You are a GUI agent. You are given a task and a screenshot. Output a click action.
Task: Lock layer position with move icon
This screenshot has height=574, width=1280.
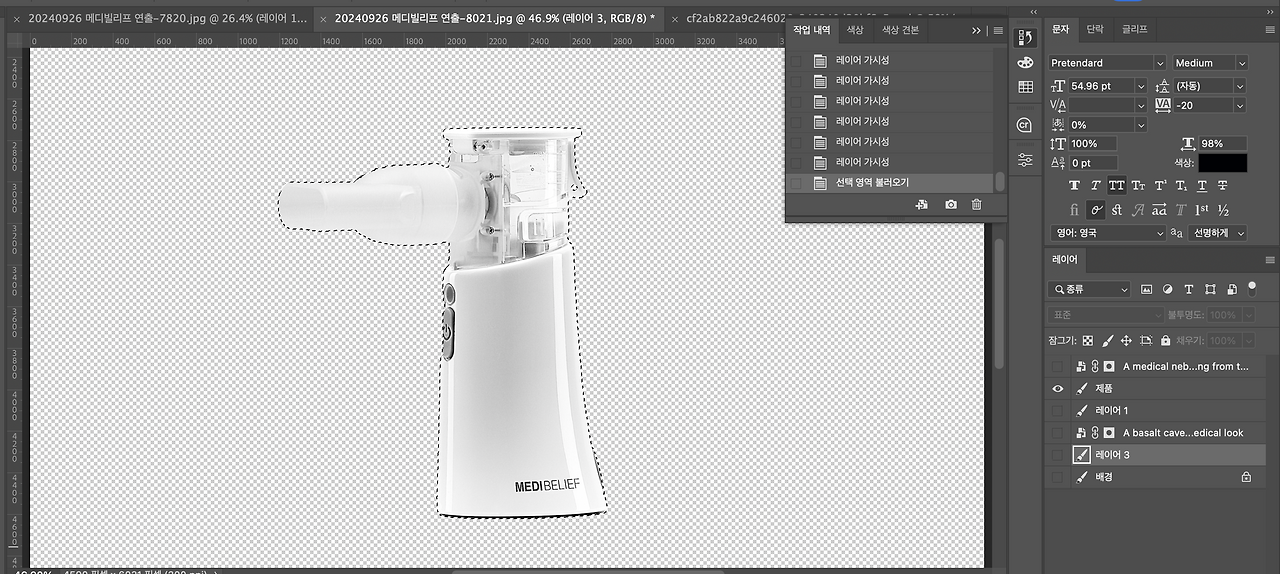[1126, 341]
